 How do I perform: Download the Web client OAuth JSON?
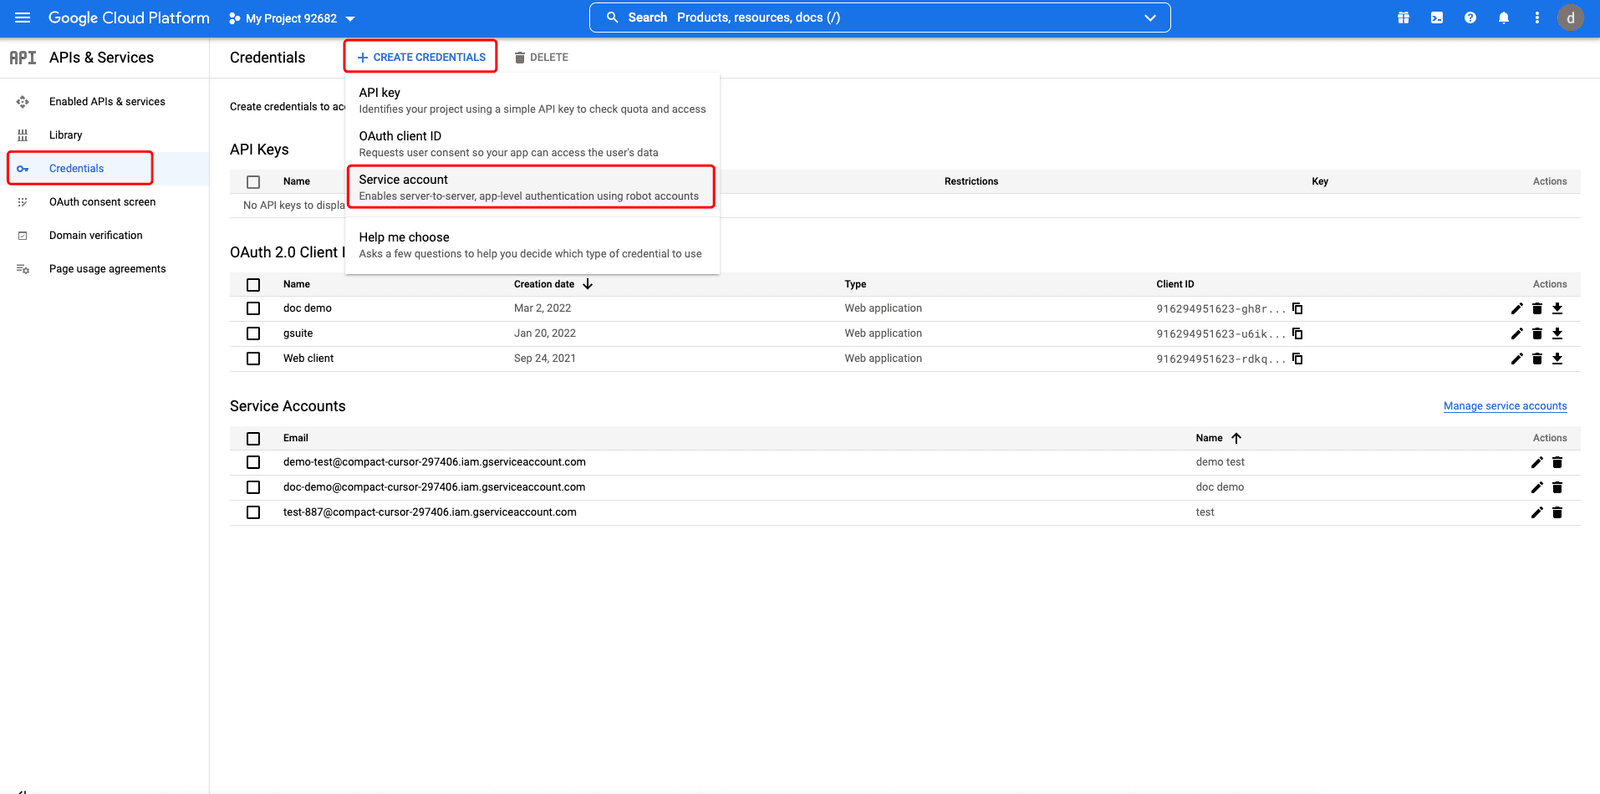1557,358
